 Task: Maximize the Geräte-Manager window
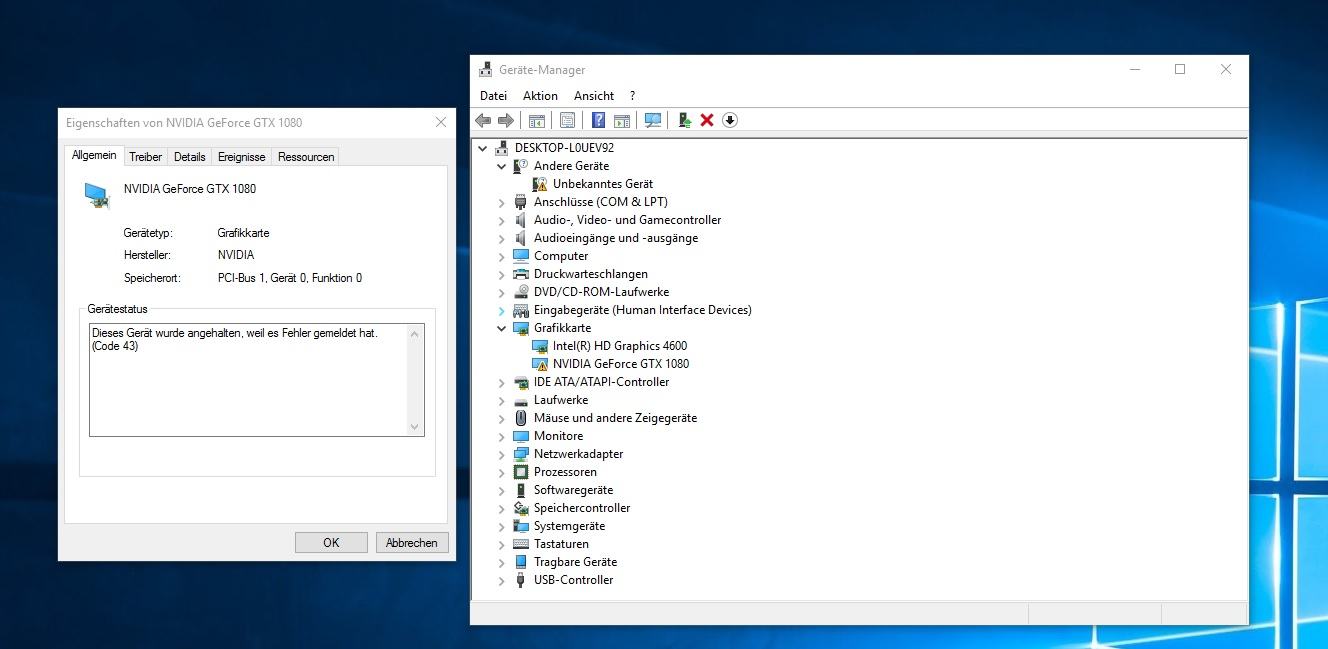(x=1180, y=69)
